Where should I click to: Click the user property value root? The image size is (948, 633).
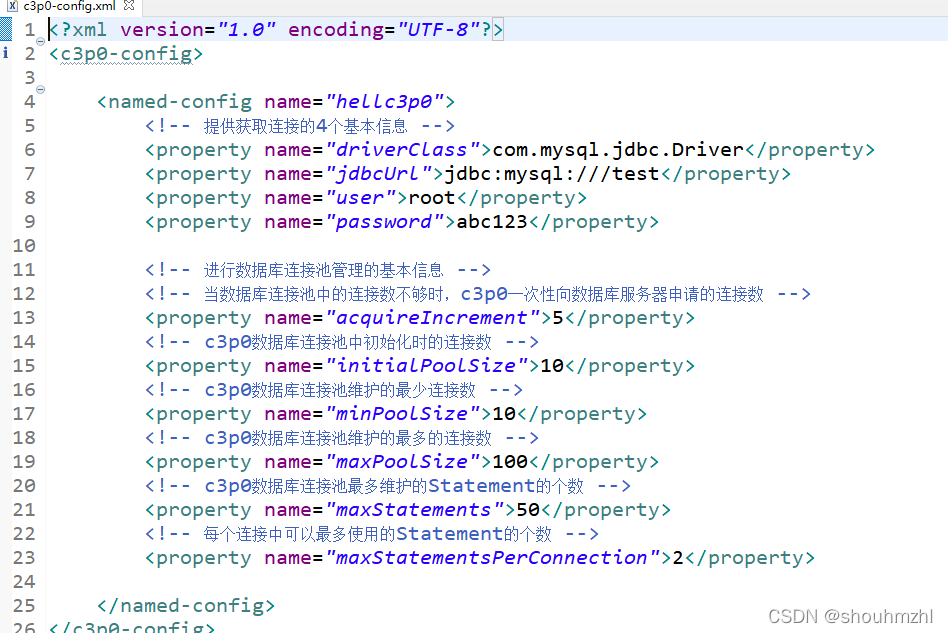(x=430, y=197)
